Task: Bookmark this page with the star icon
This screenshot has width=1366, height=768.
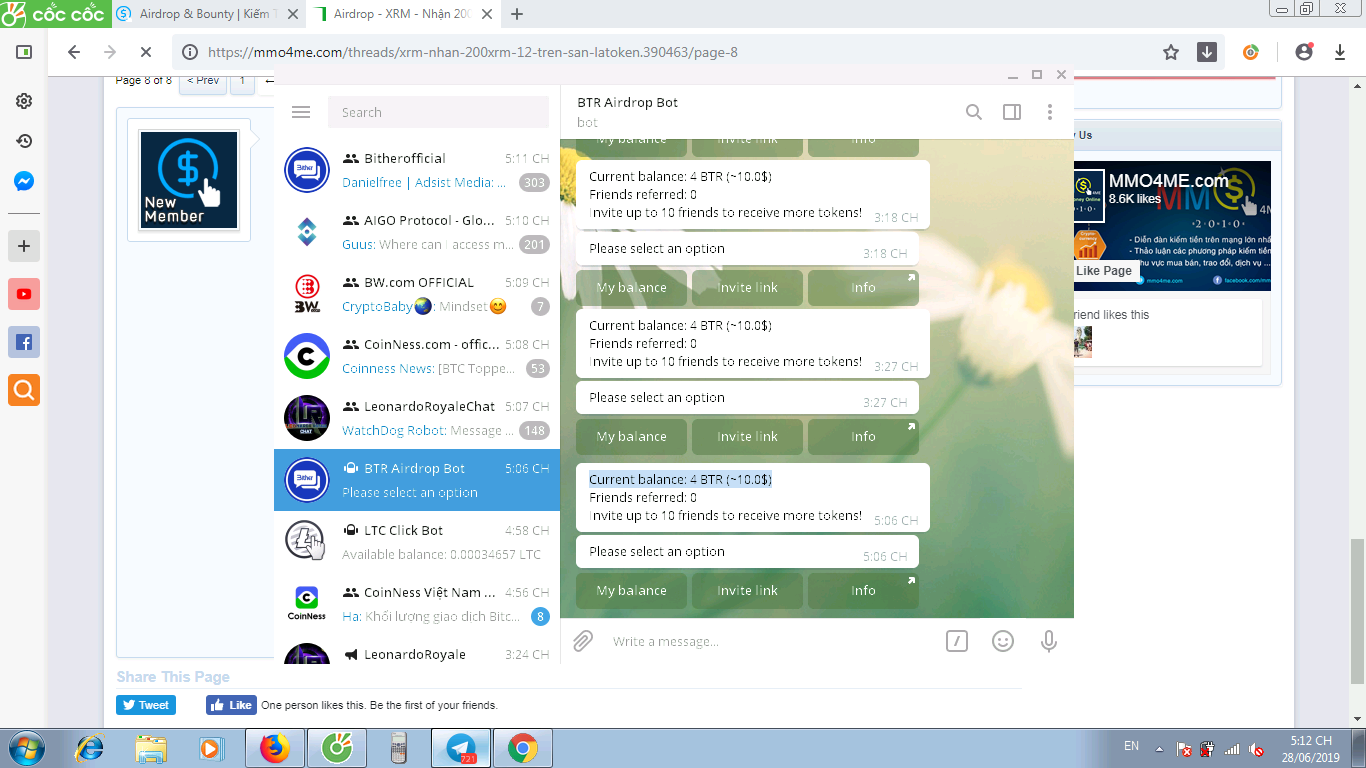Action: (1171, 52)
